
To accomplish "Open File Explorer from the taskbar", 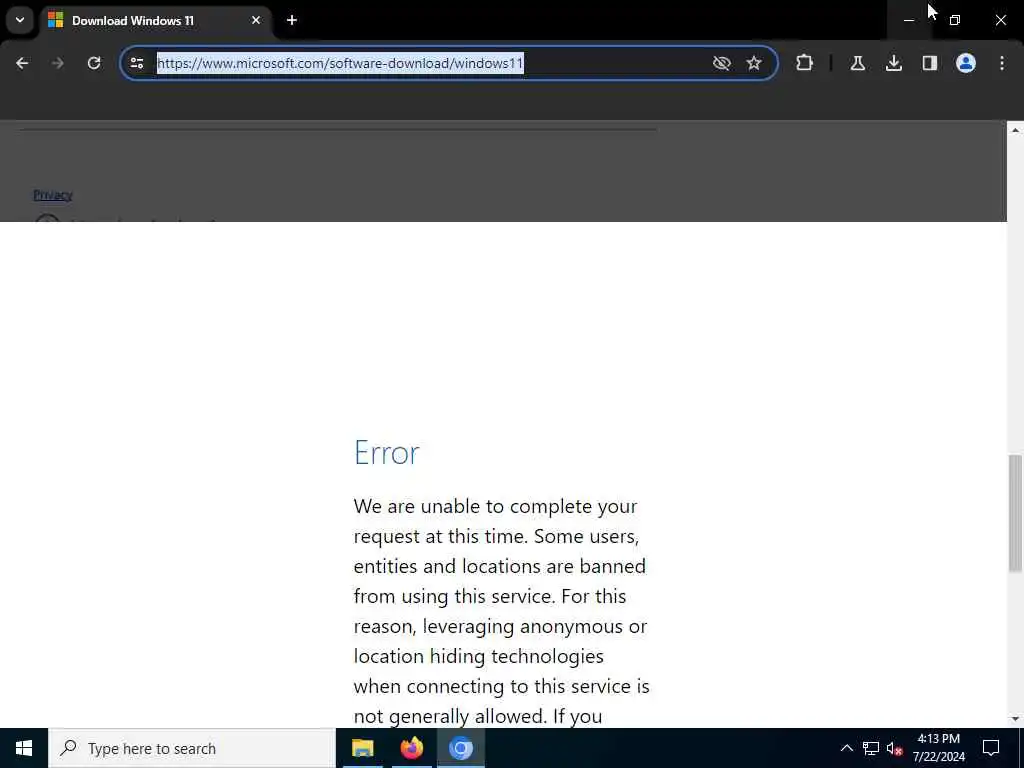I will pyautogui.click(x=362, y=748).
